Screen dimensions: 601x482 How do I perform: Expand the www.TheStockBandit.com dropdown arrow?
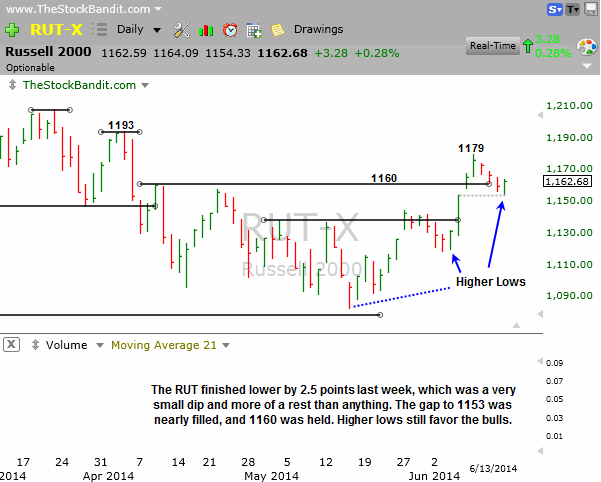point(158,9)
